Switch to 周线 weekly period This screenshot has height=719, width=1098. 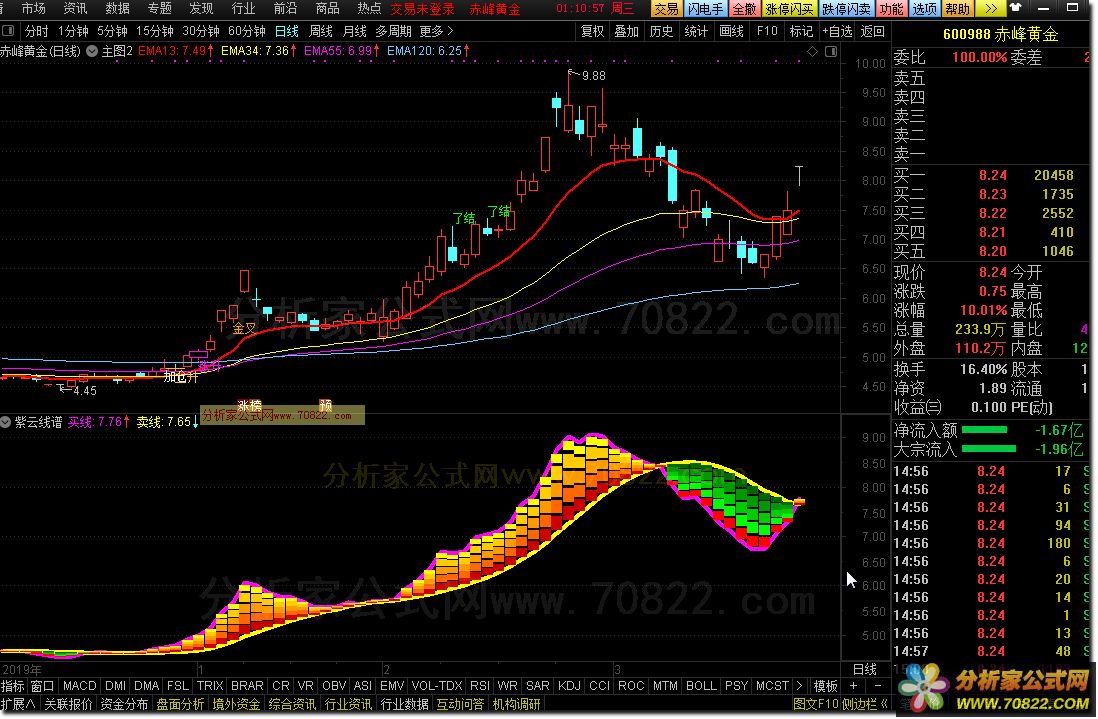321,31
